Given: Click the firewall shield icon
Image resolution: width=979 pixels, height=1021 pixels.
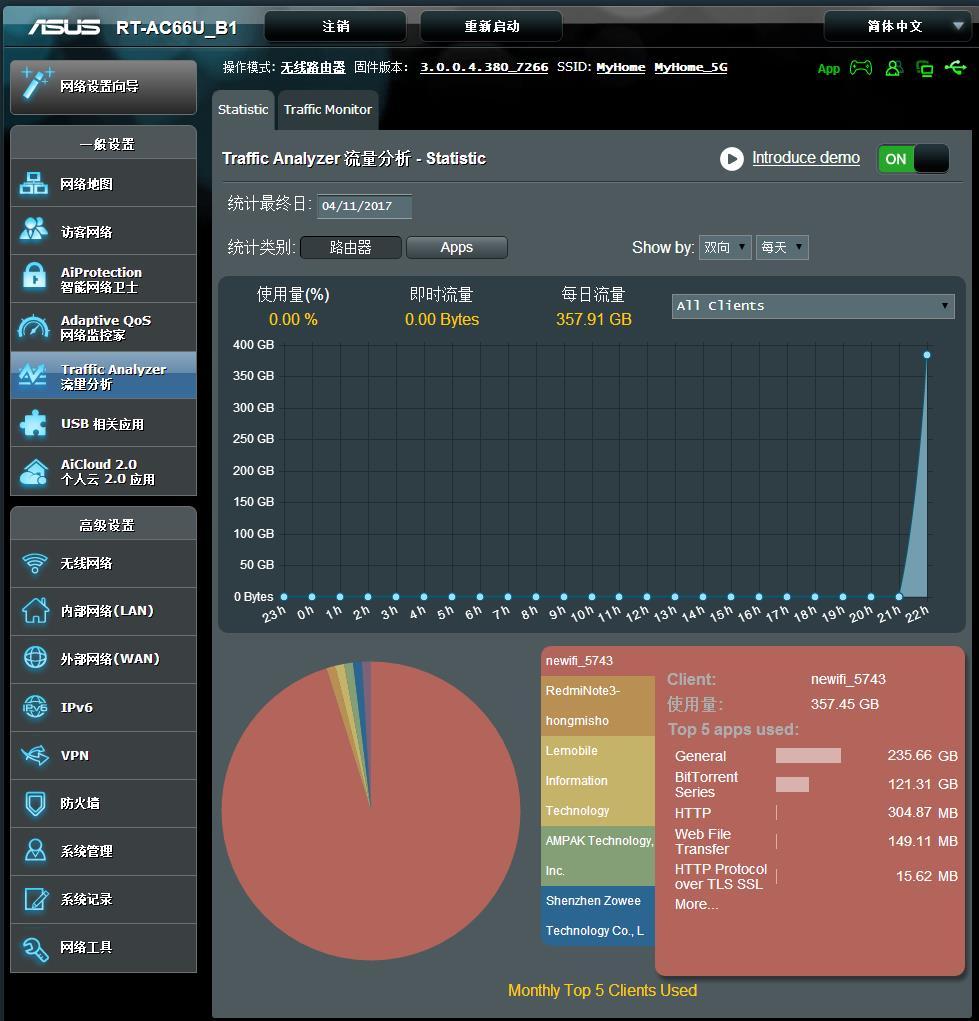Looking at the screenshot, I should click(x=34, y=803).
